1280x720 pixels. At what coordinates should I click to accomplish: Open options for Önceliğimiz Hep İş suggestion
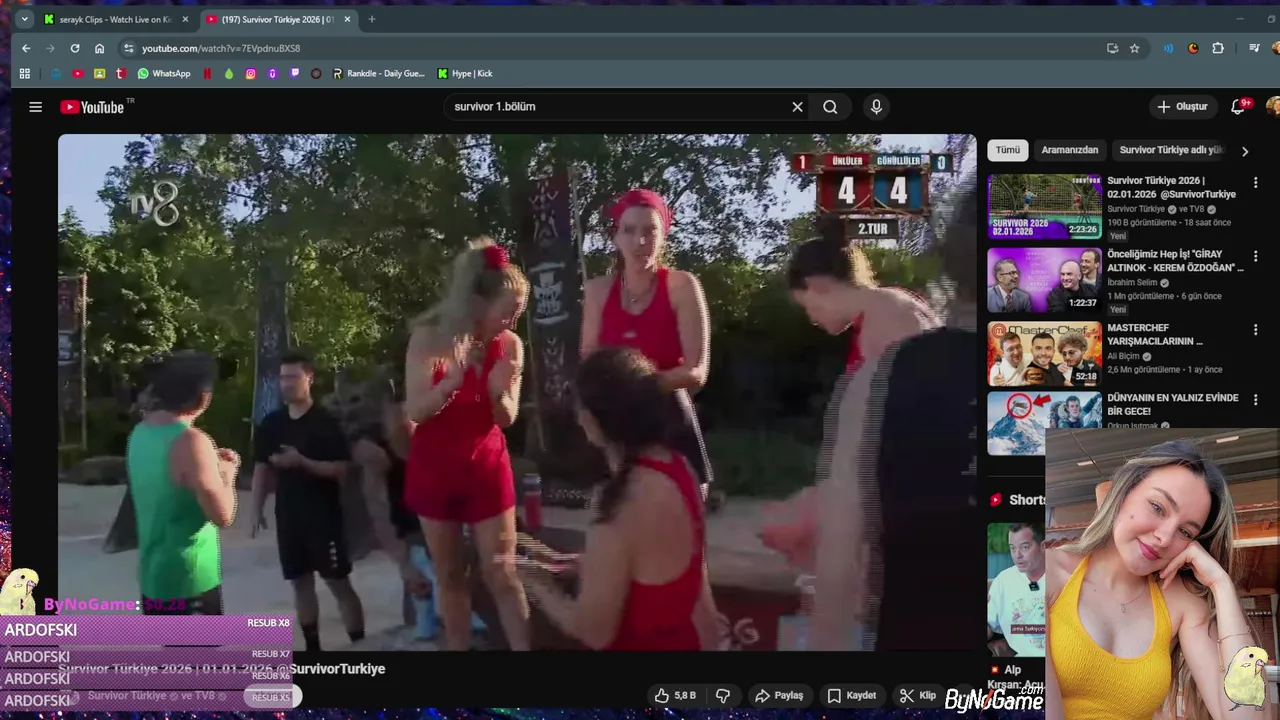pyautogui.click(x=1256, y=257)
